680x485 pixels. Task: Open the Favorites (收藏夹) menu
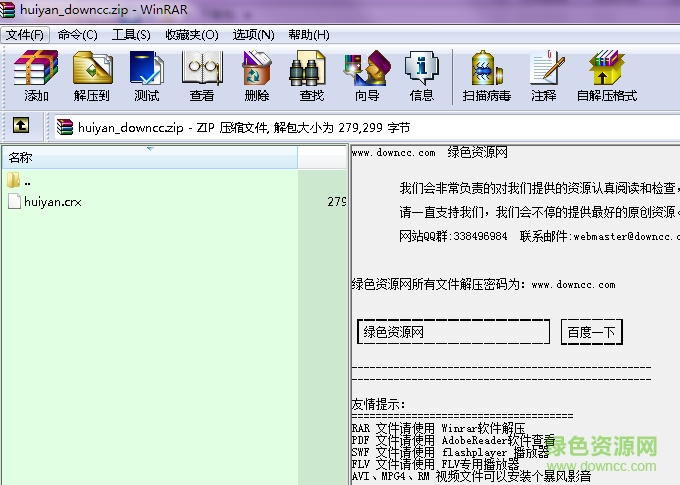192,35
